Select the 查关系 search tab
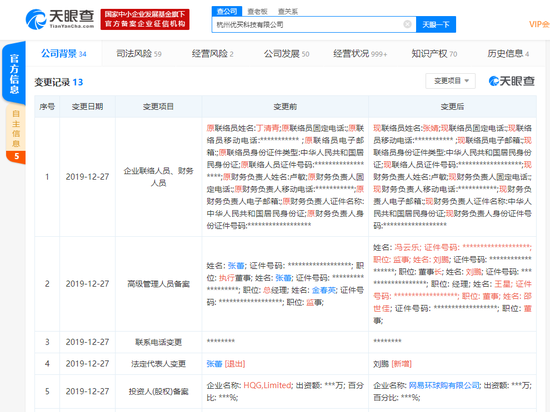 (x=288, y=12)
